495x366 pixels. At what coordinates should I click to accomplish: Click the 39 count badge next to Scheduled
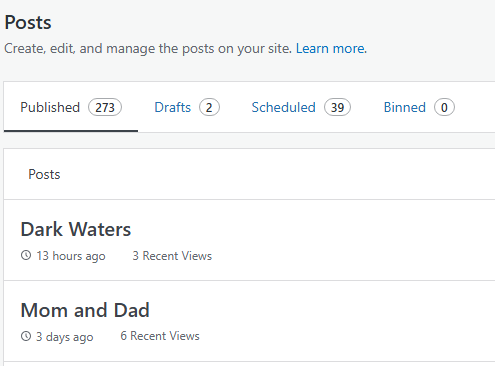pyautogui.click(x=337, y=107)
